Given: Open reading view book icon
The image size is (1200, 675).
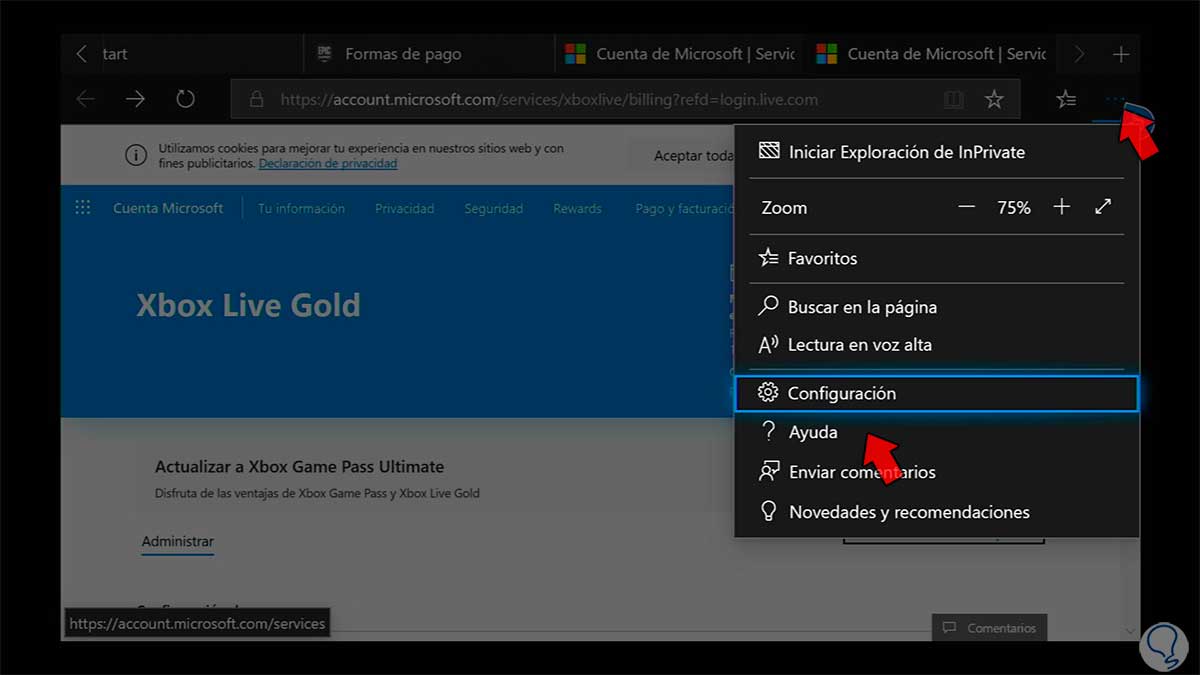Looking at the screenshot, I should pos(954,99).
